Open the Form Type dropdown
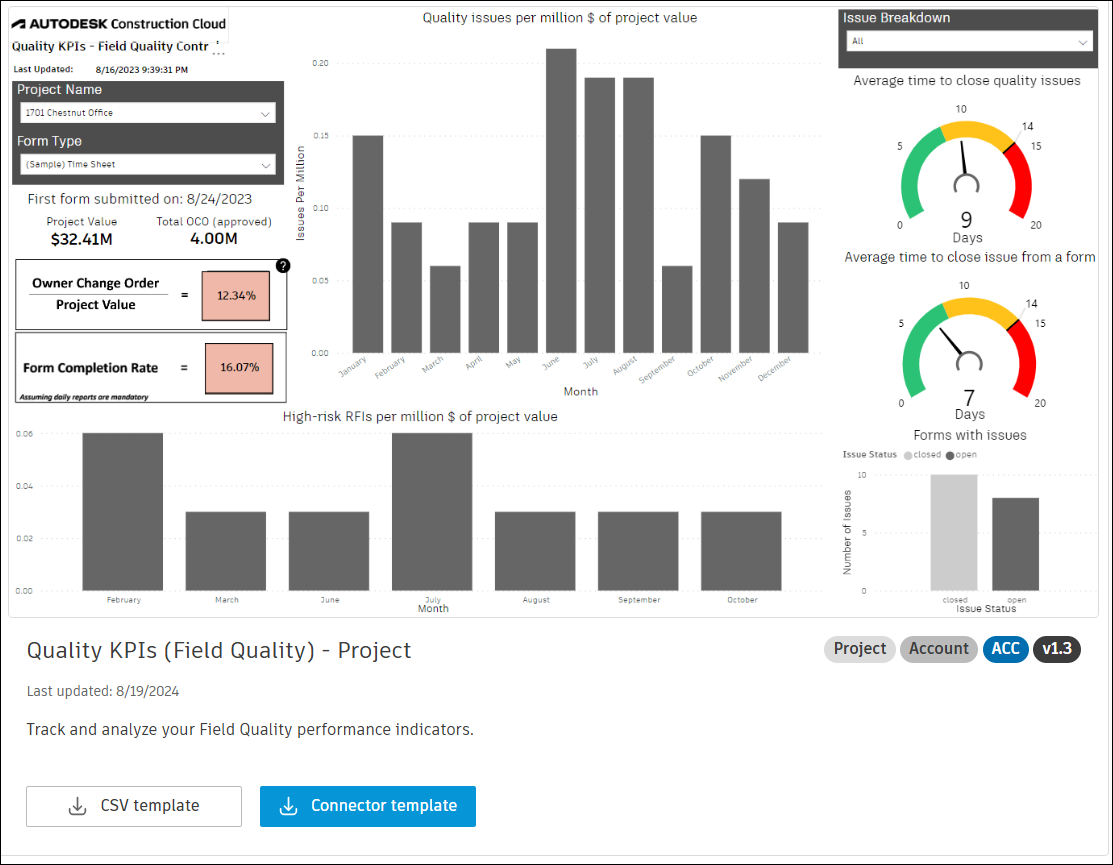Viewport: 1113px width, 865px height. 148,165
